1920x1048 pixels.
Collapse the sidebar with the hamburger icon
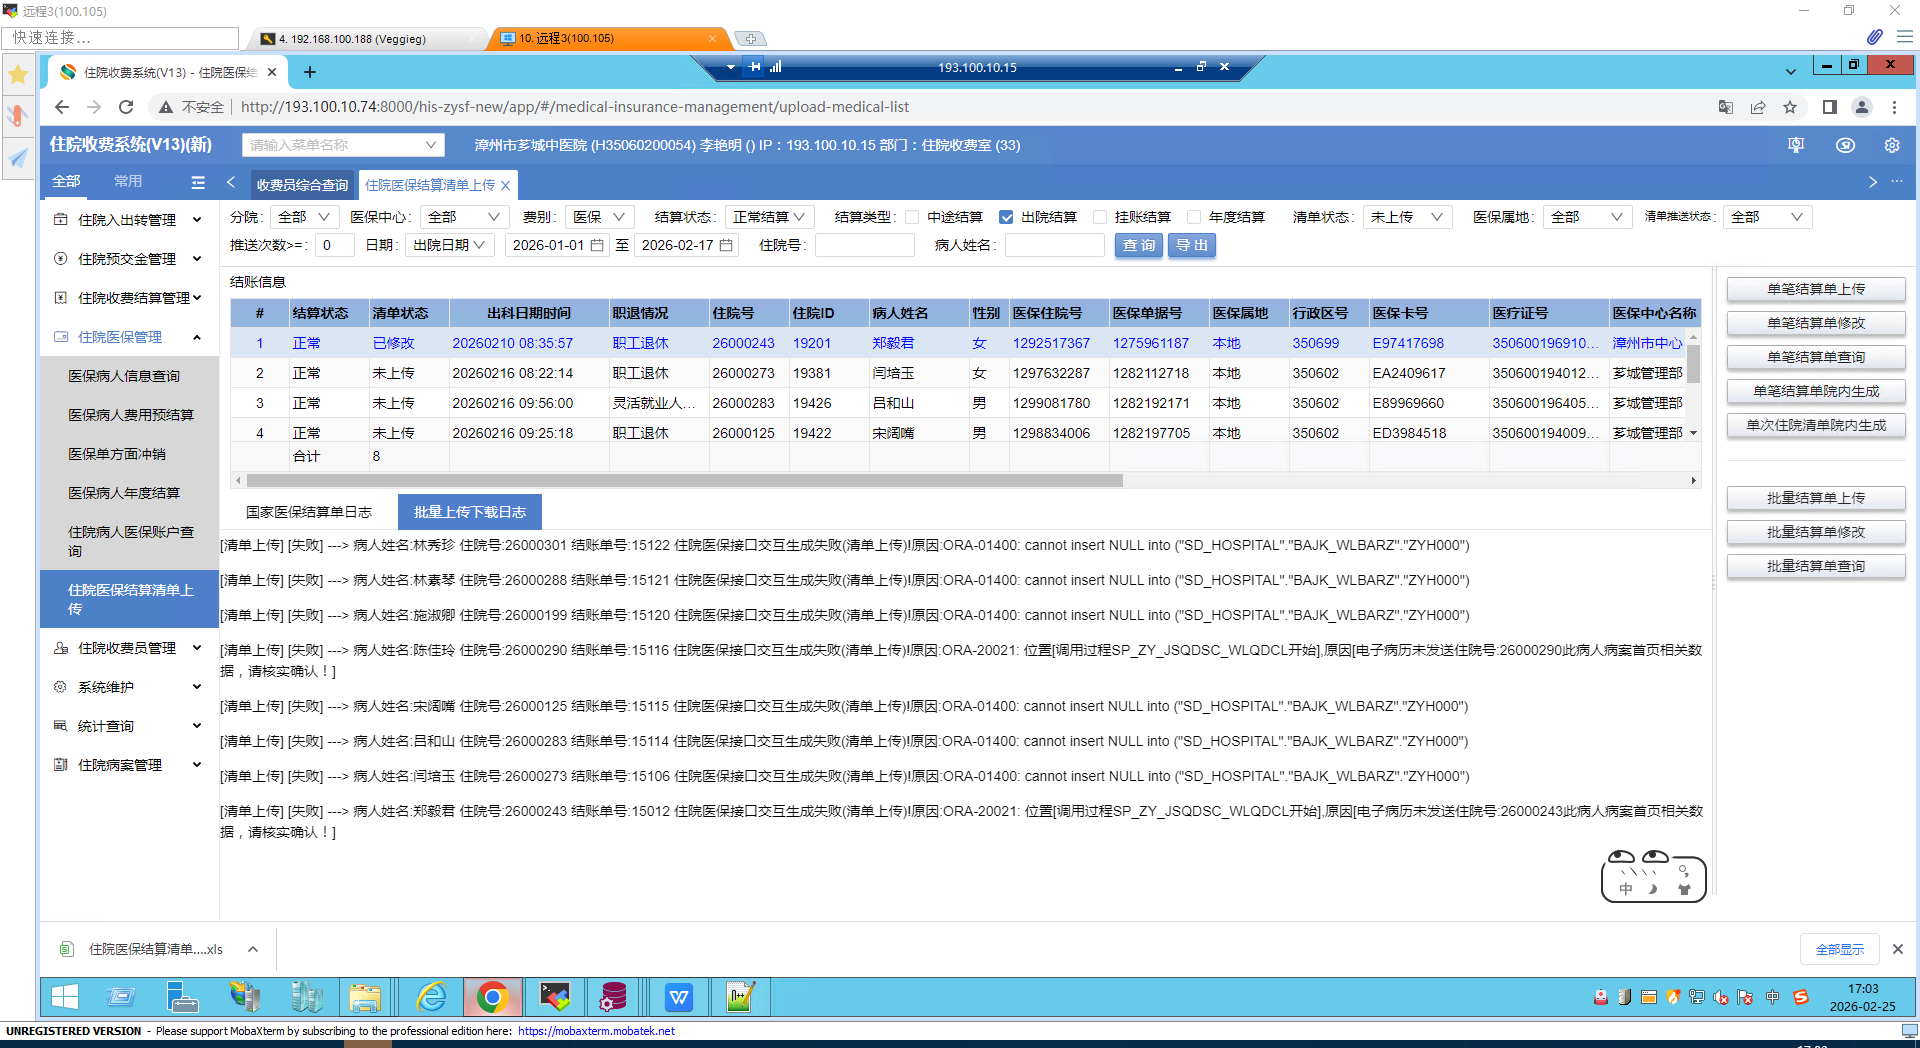[198, 182]
